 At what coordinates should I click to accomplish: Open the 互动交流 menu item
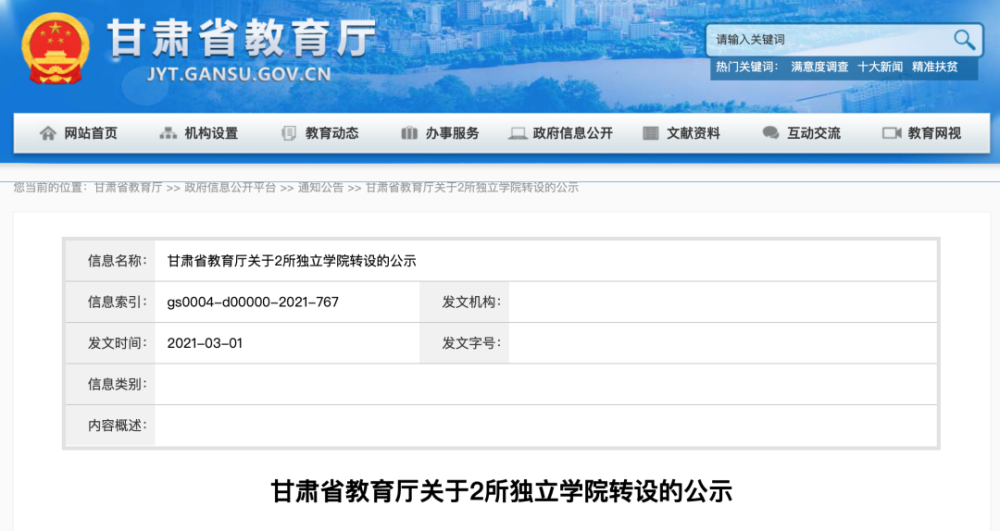(x=814, y=133)
